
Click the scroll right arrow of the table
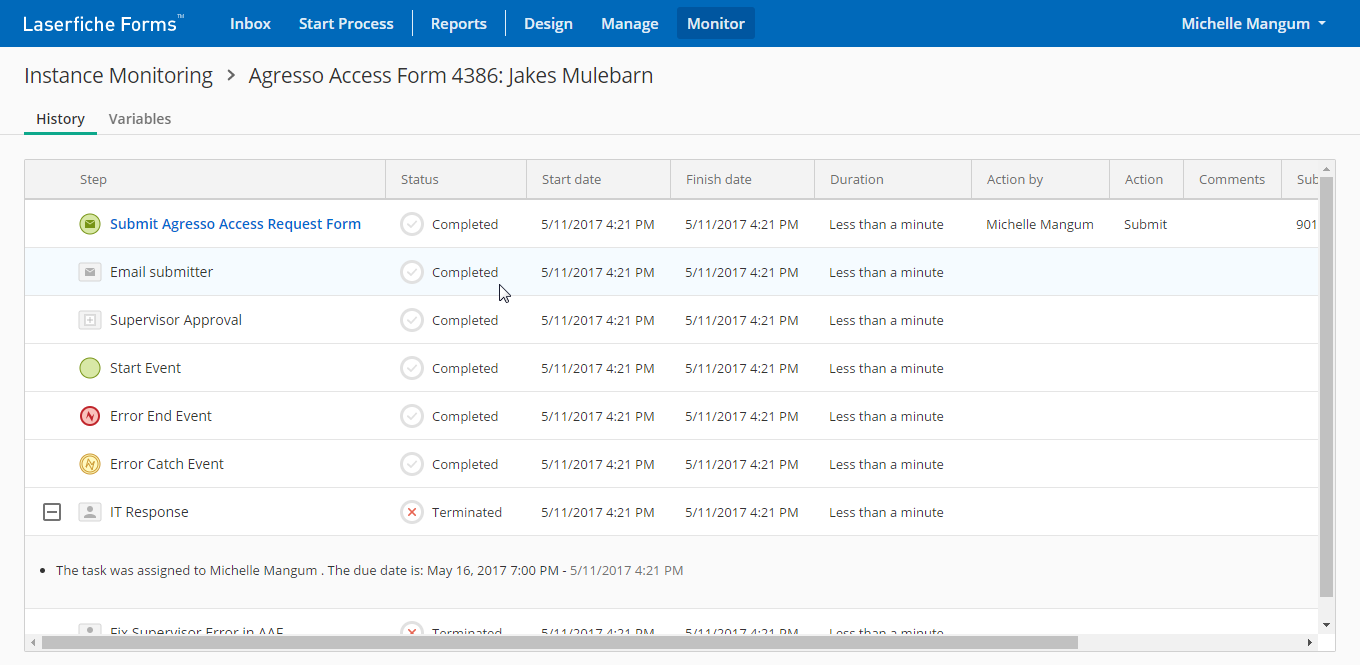pos(1311,642)
